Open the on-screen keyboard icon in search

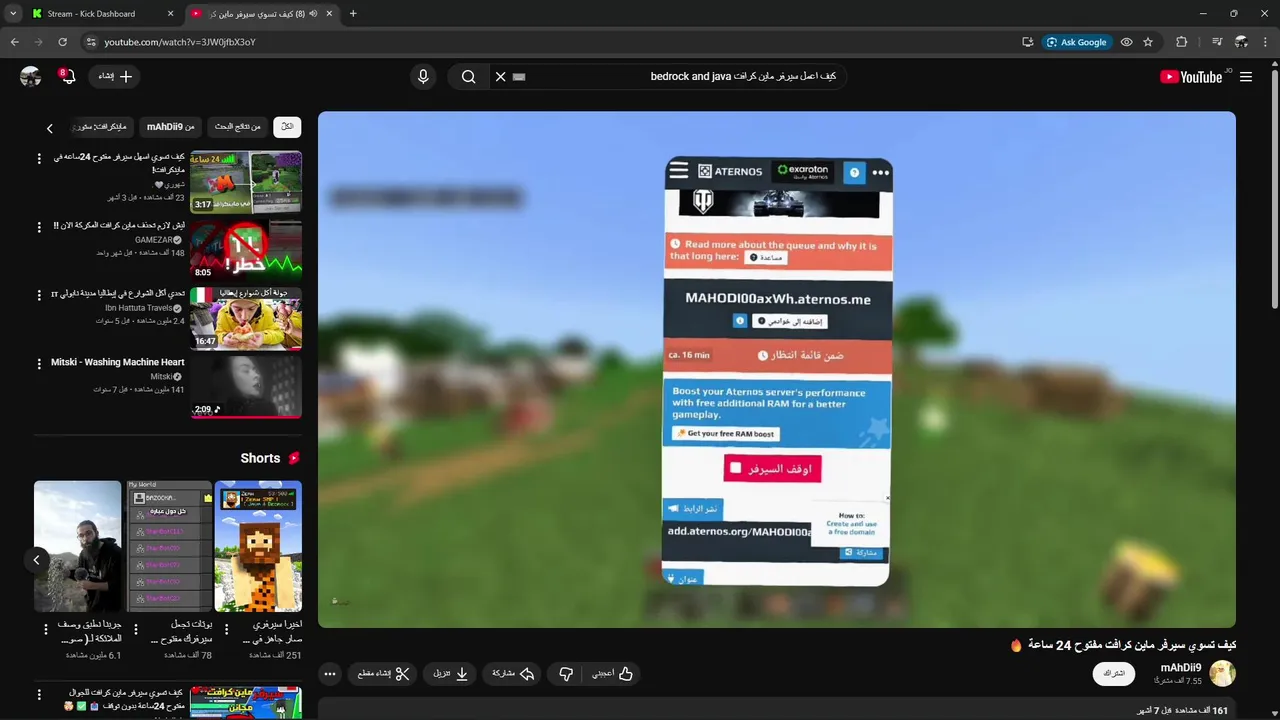point(519,76)
